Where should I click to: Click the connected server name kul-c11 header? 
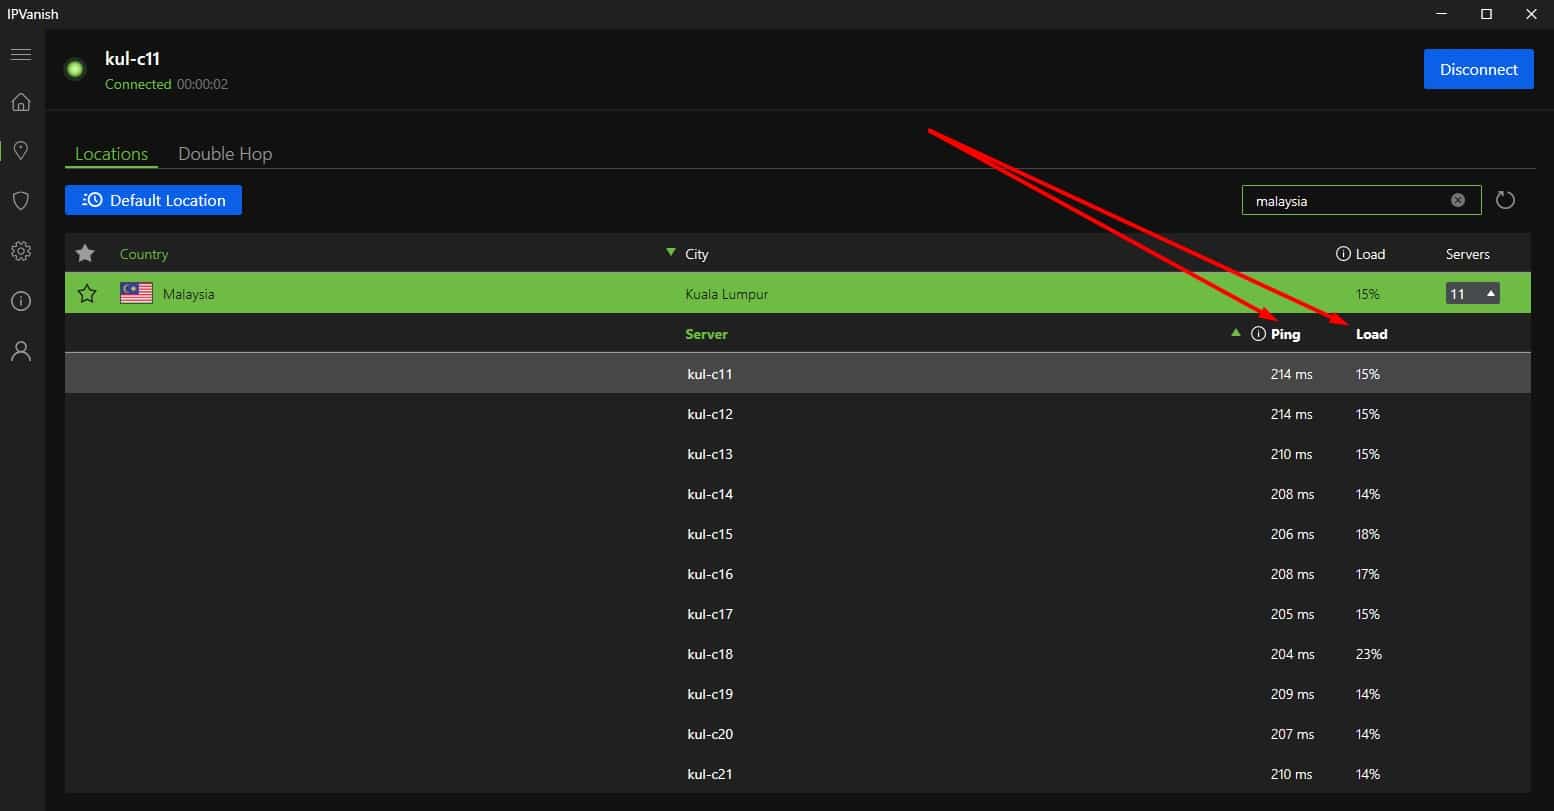pos(132,59)
